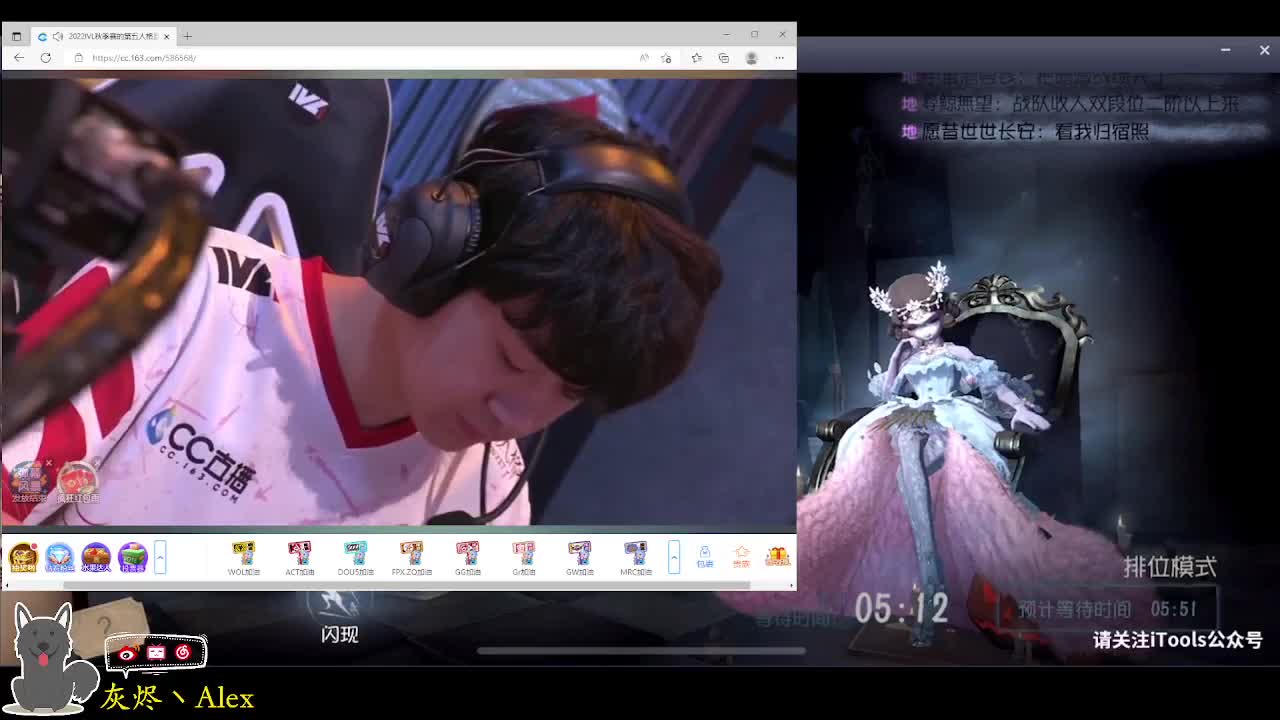
Task: Send FPX.ZQ加油 cheer gift
Action: click(x=412, y=558)
